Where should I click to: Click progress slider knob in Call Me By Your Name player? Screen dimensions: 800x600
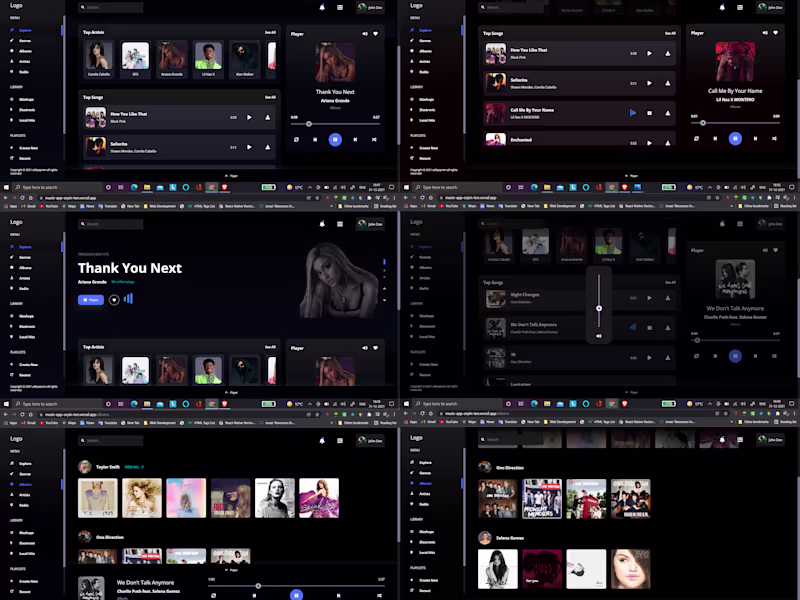pos(703,123)
